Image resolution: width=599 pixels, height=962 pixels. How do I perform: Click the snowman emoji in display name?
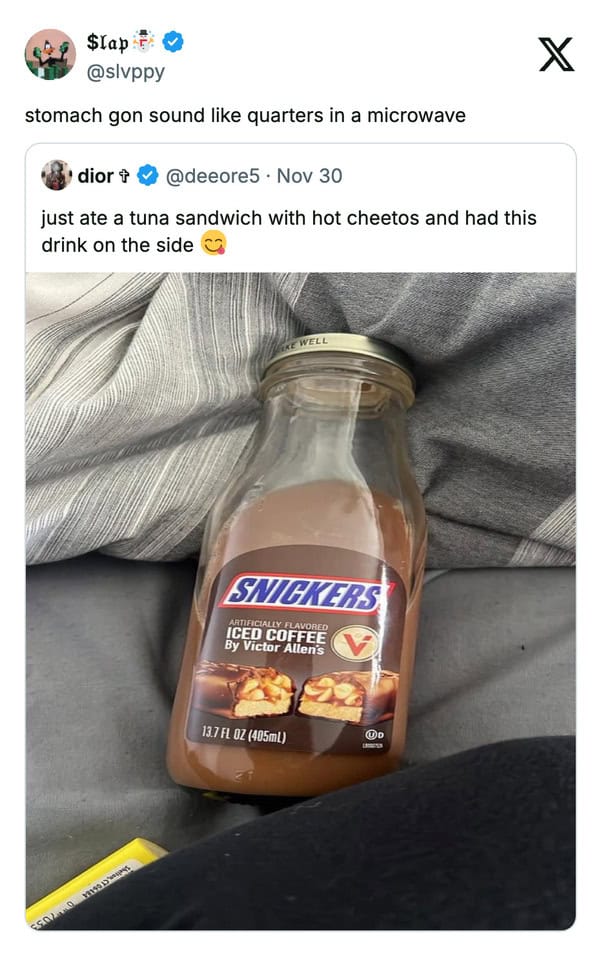pyautogui.click(x=144, y=40)
